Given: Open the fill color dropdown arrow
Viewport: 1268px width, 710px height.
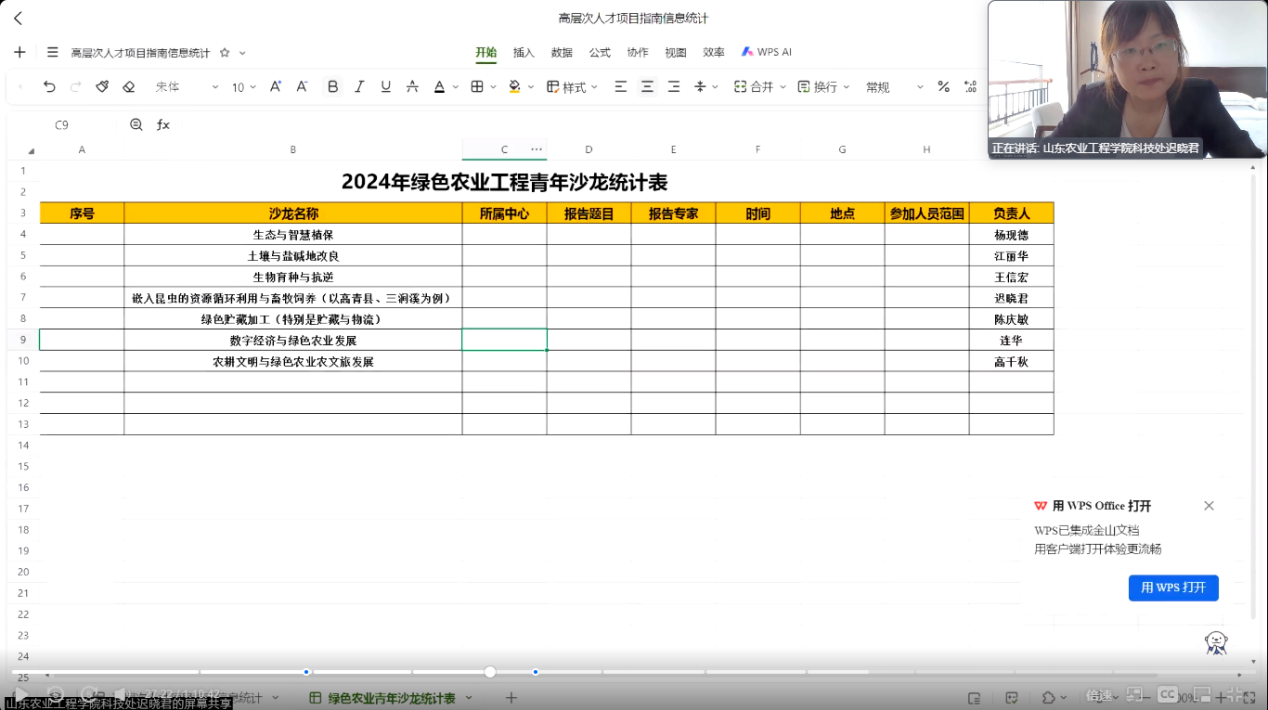Looking at the screenshot, I should click(531, 87).
